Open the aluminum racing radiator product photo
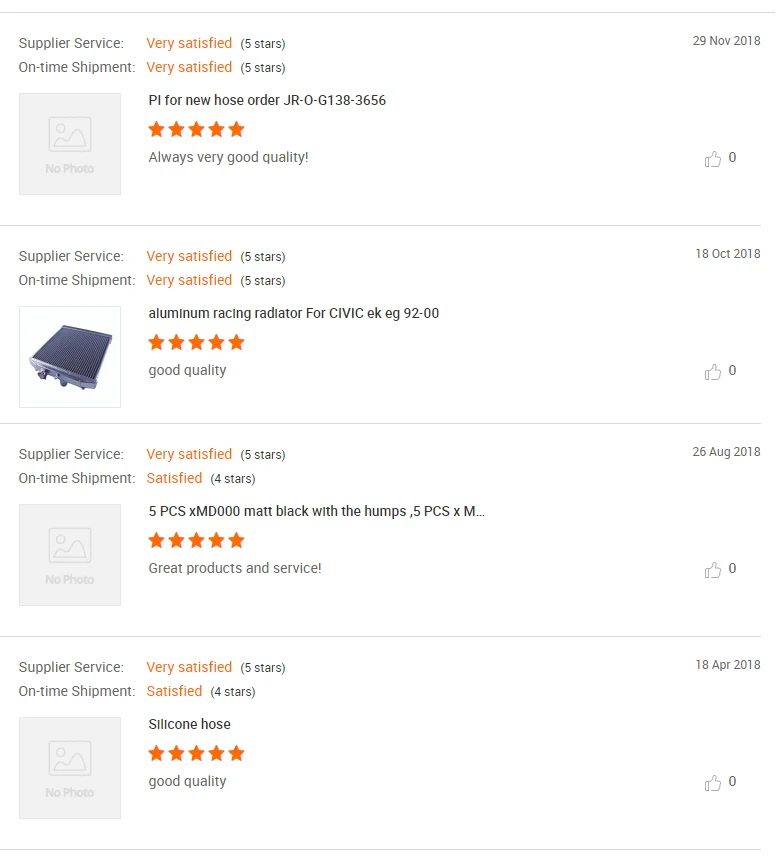The width and height of the screenshot is (784, 859). tap(70, 357)
